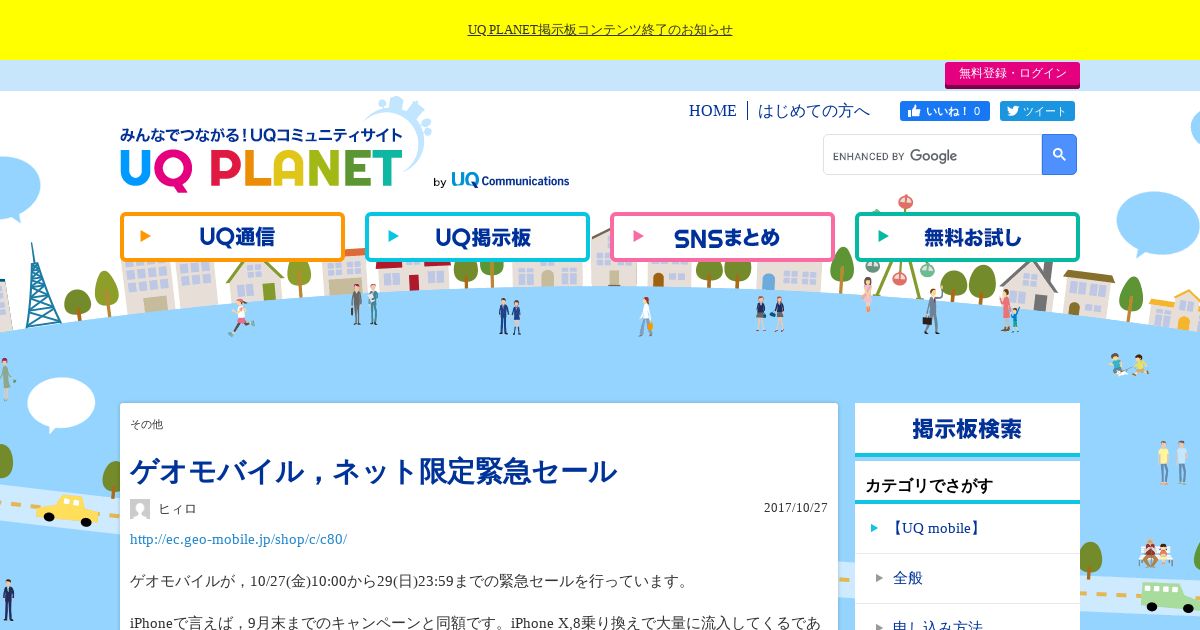Click the 無料登録・ログイン button

pos(1012,74)
